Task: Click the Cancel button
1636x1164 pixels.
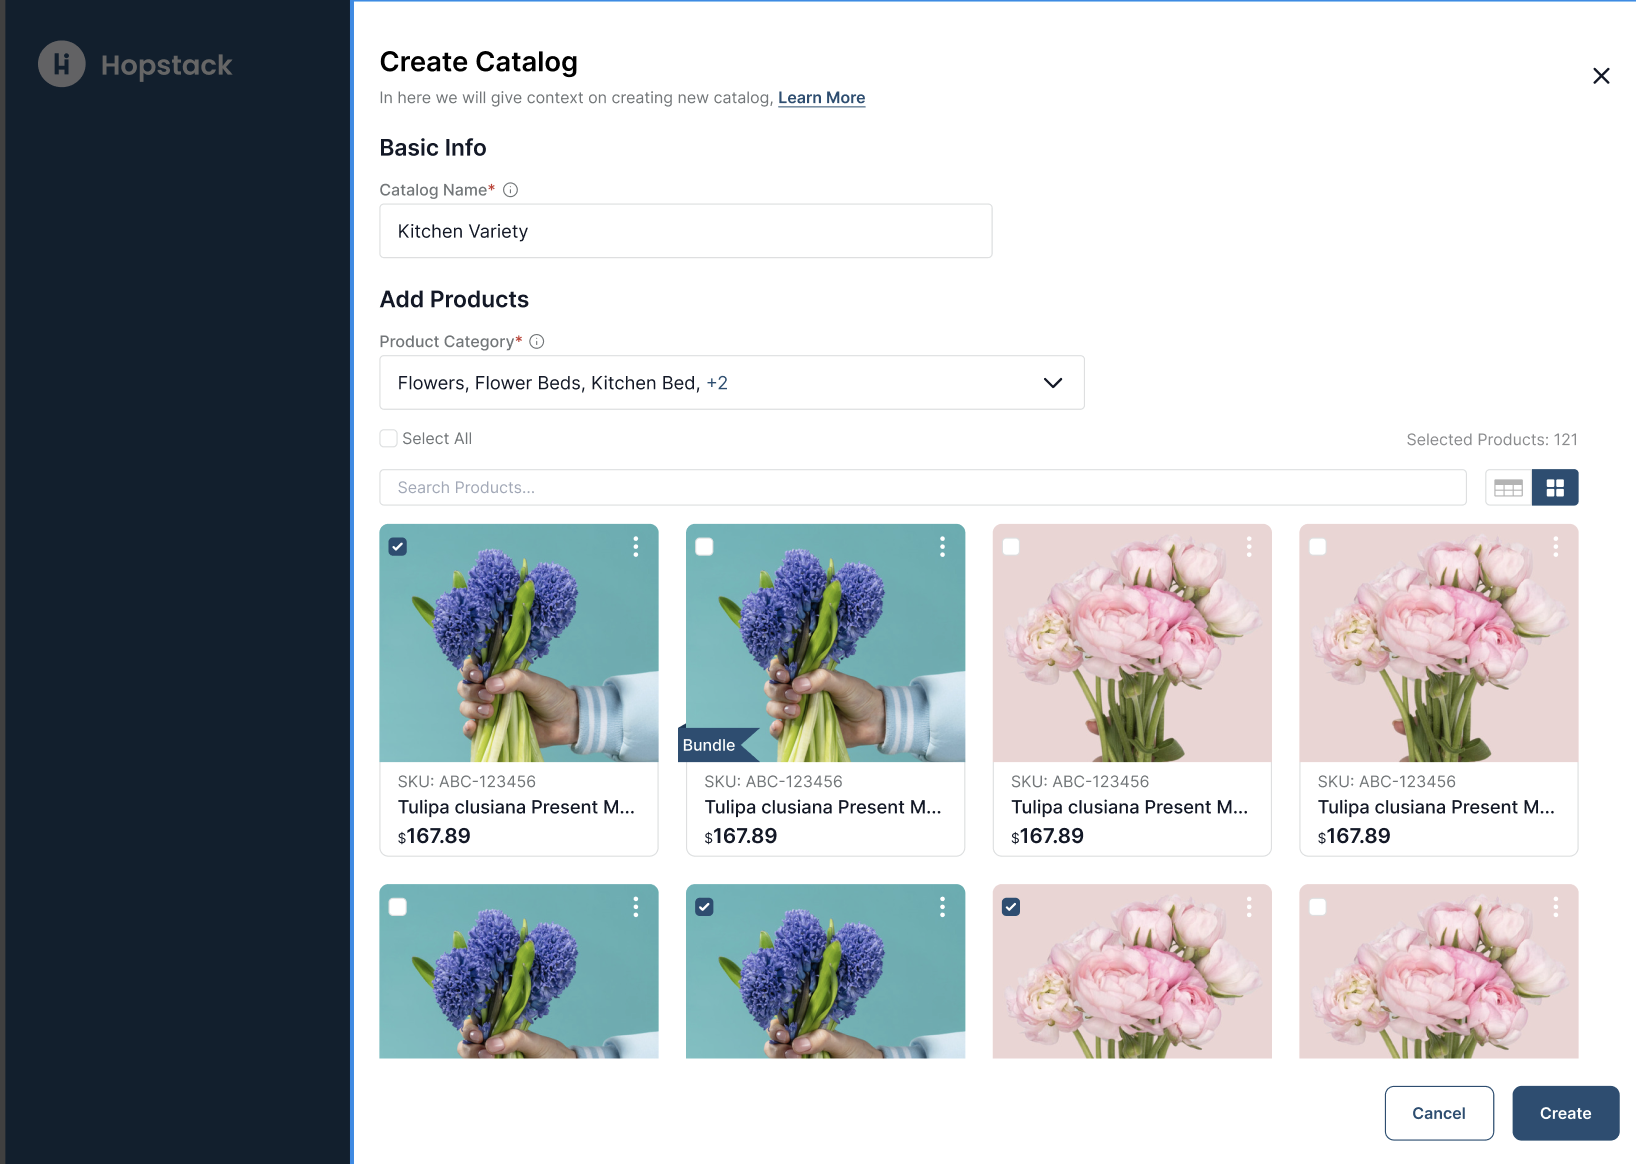Action: coord(1438,1113)
